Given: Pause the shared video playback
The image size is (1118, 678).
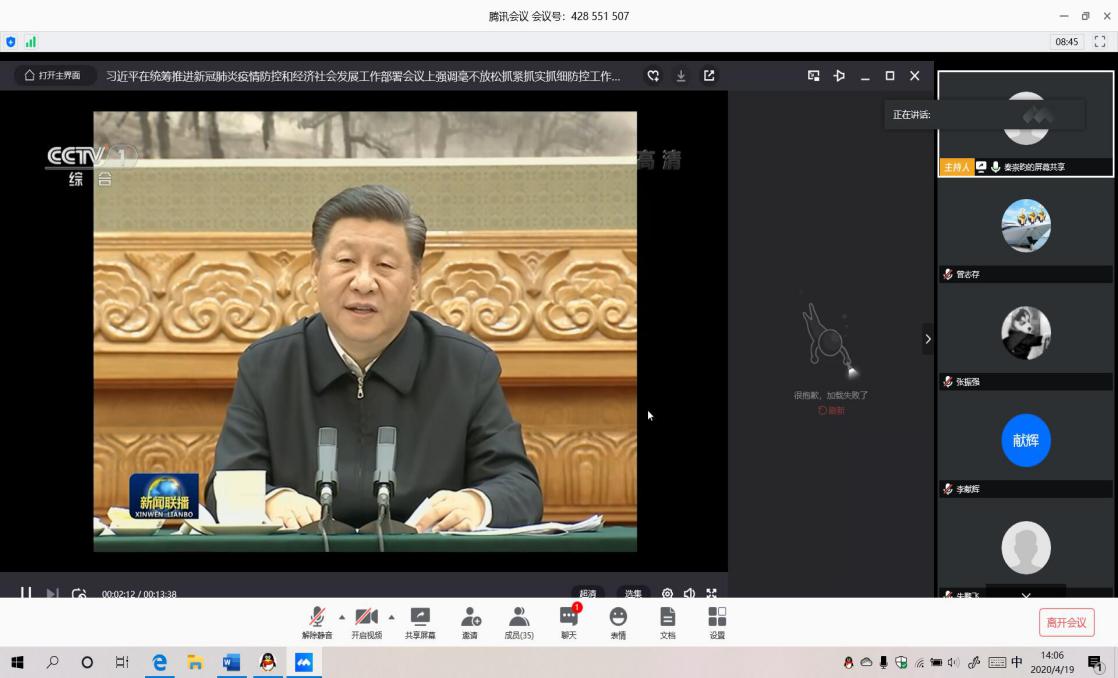Looking at the screenshot, I should click(26, 593).
